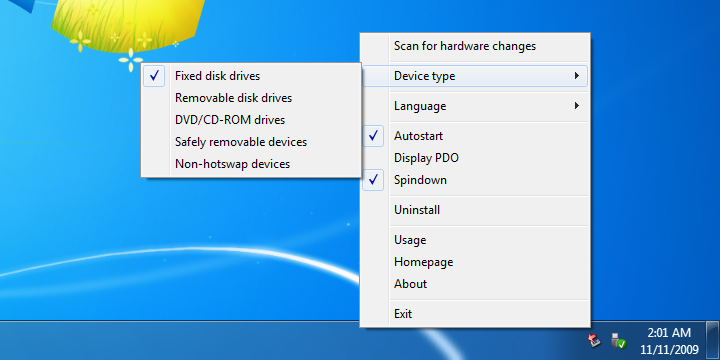Click the HotSwap tray icon with red arrow
Viewport: 720px width, 360px height.
[595, 340]
